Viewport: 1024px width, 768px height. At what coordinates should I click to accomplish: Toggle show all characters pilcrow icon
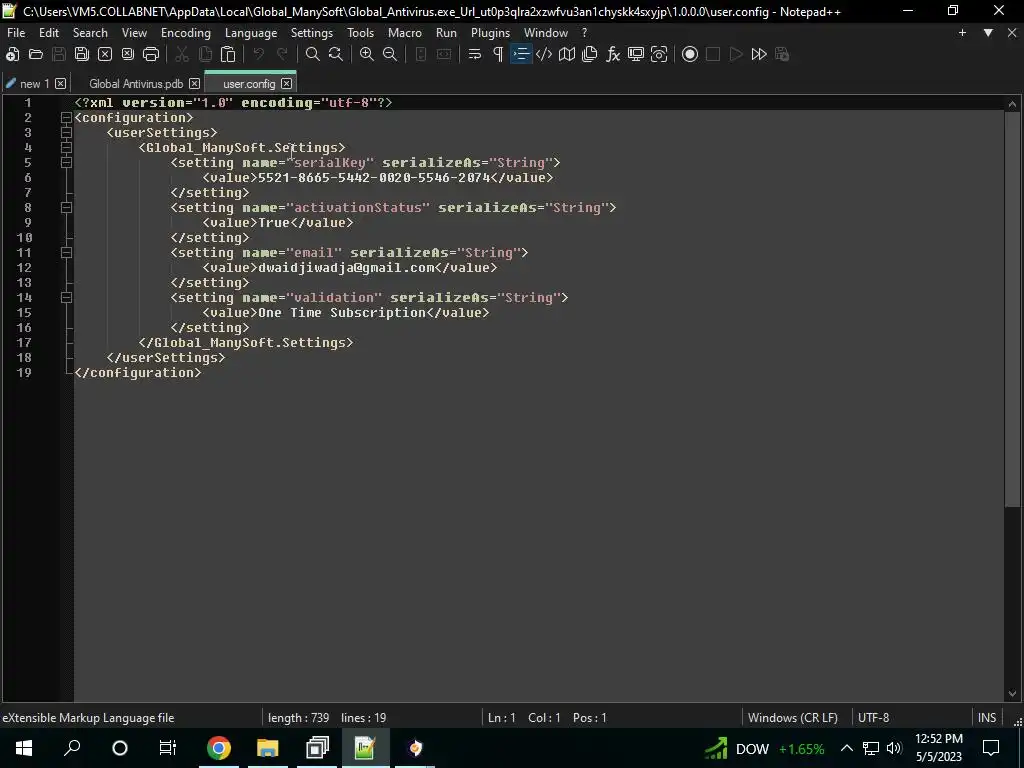click(498, 54)
